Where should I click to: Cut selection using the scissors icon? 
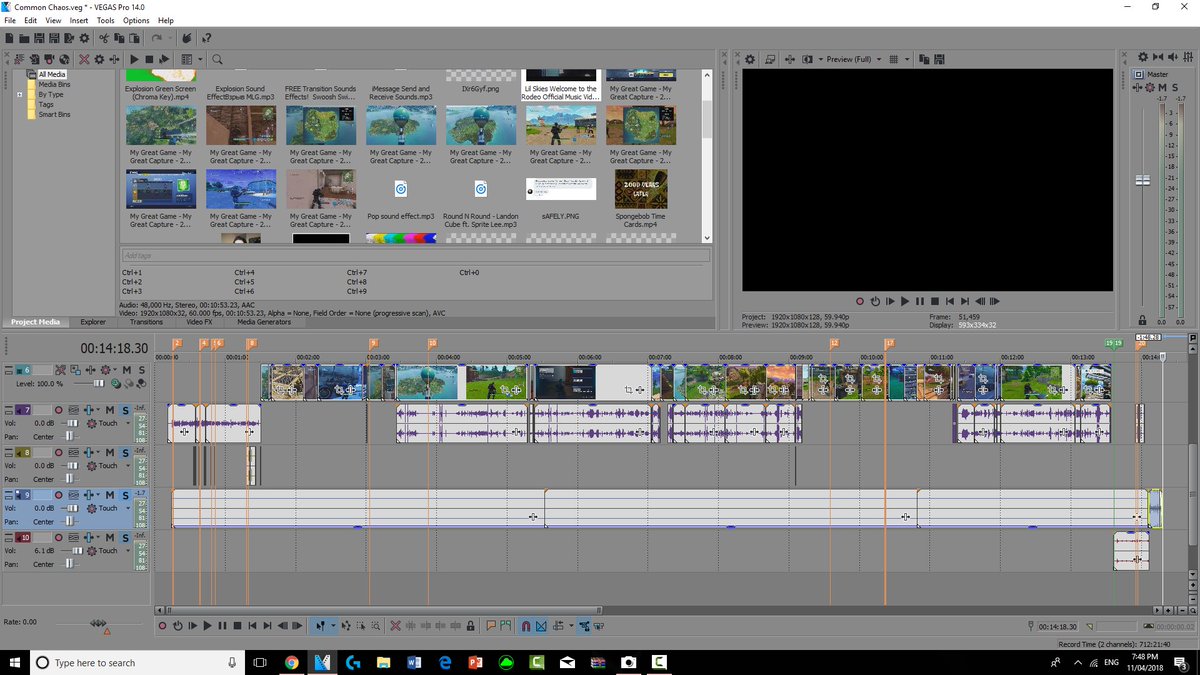tap(103, 38)
